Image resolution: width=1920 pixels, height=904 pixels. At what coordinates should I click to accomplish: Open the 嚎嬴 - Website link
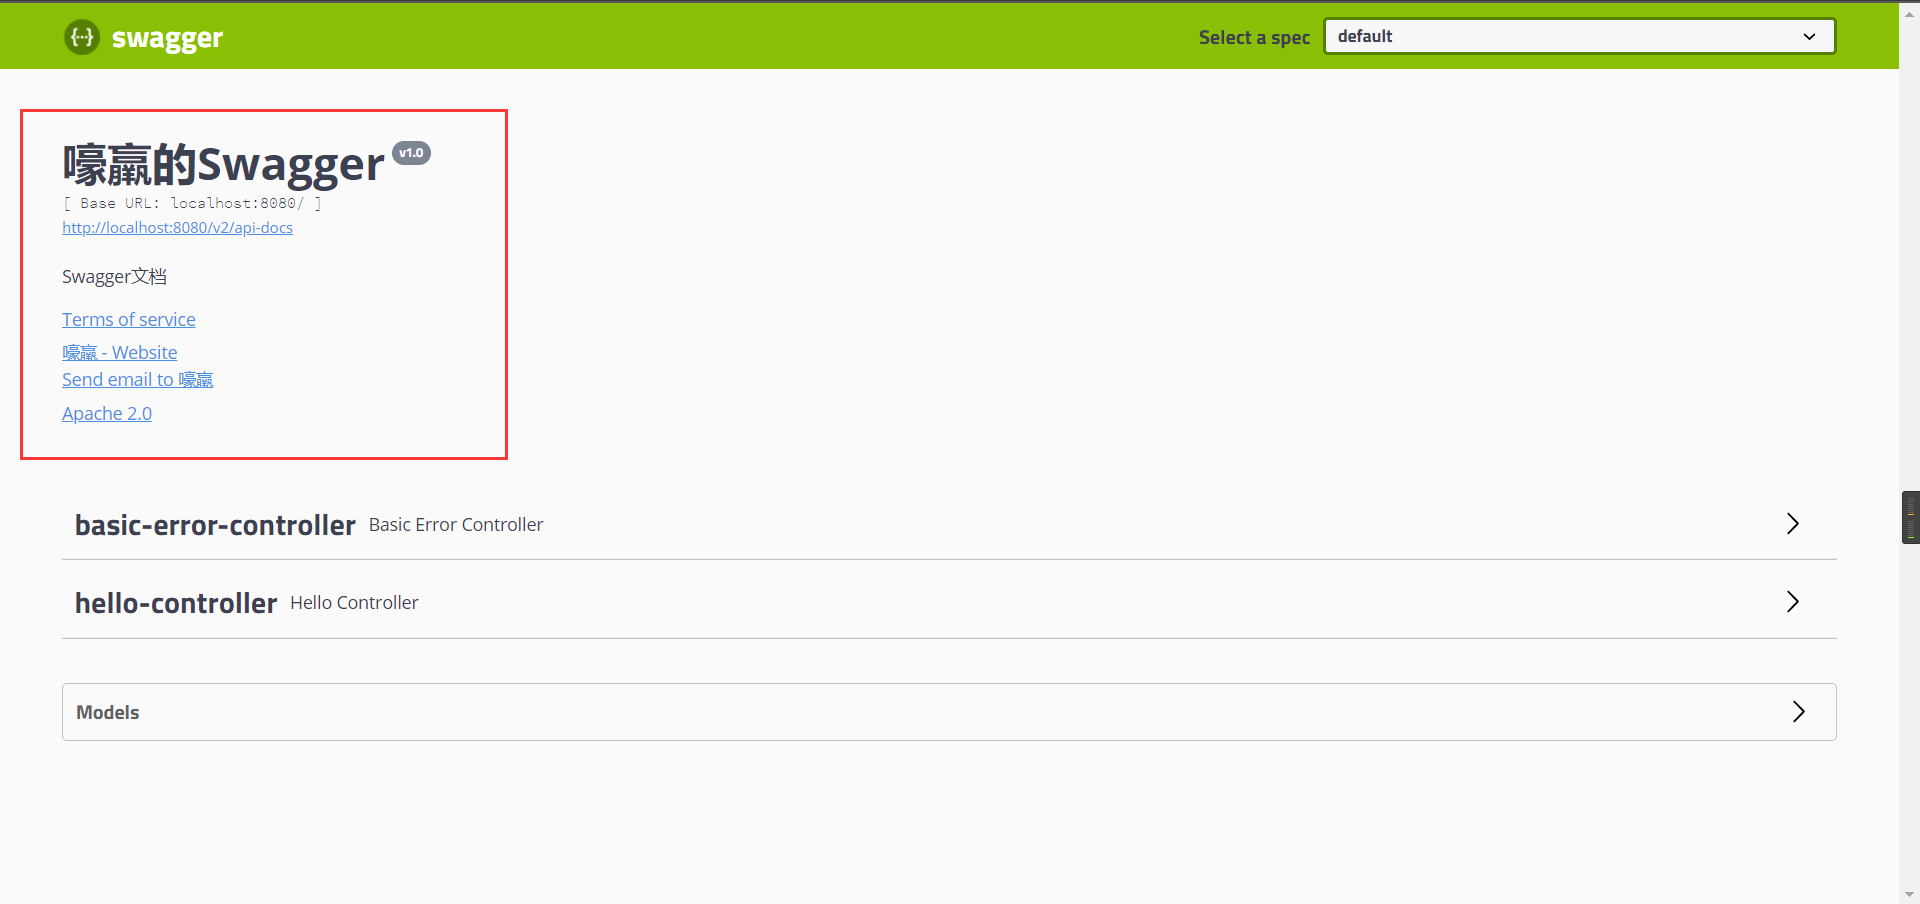[120, 353]
